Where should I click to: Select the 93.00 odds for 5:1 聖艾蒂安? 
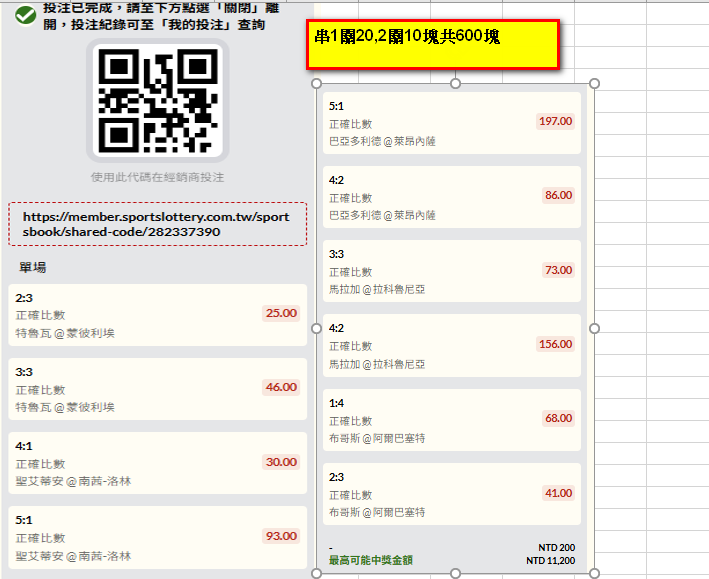pos(281,536)
